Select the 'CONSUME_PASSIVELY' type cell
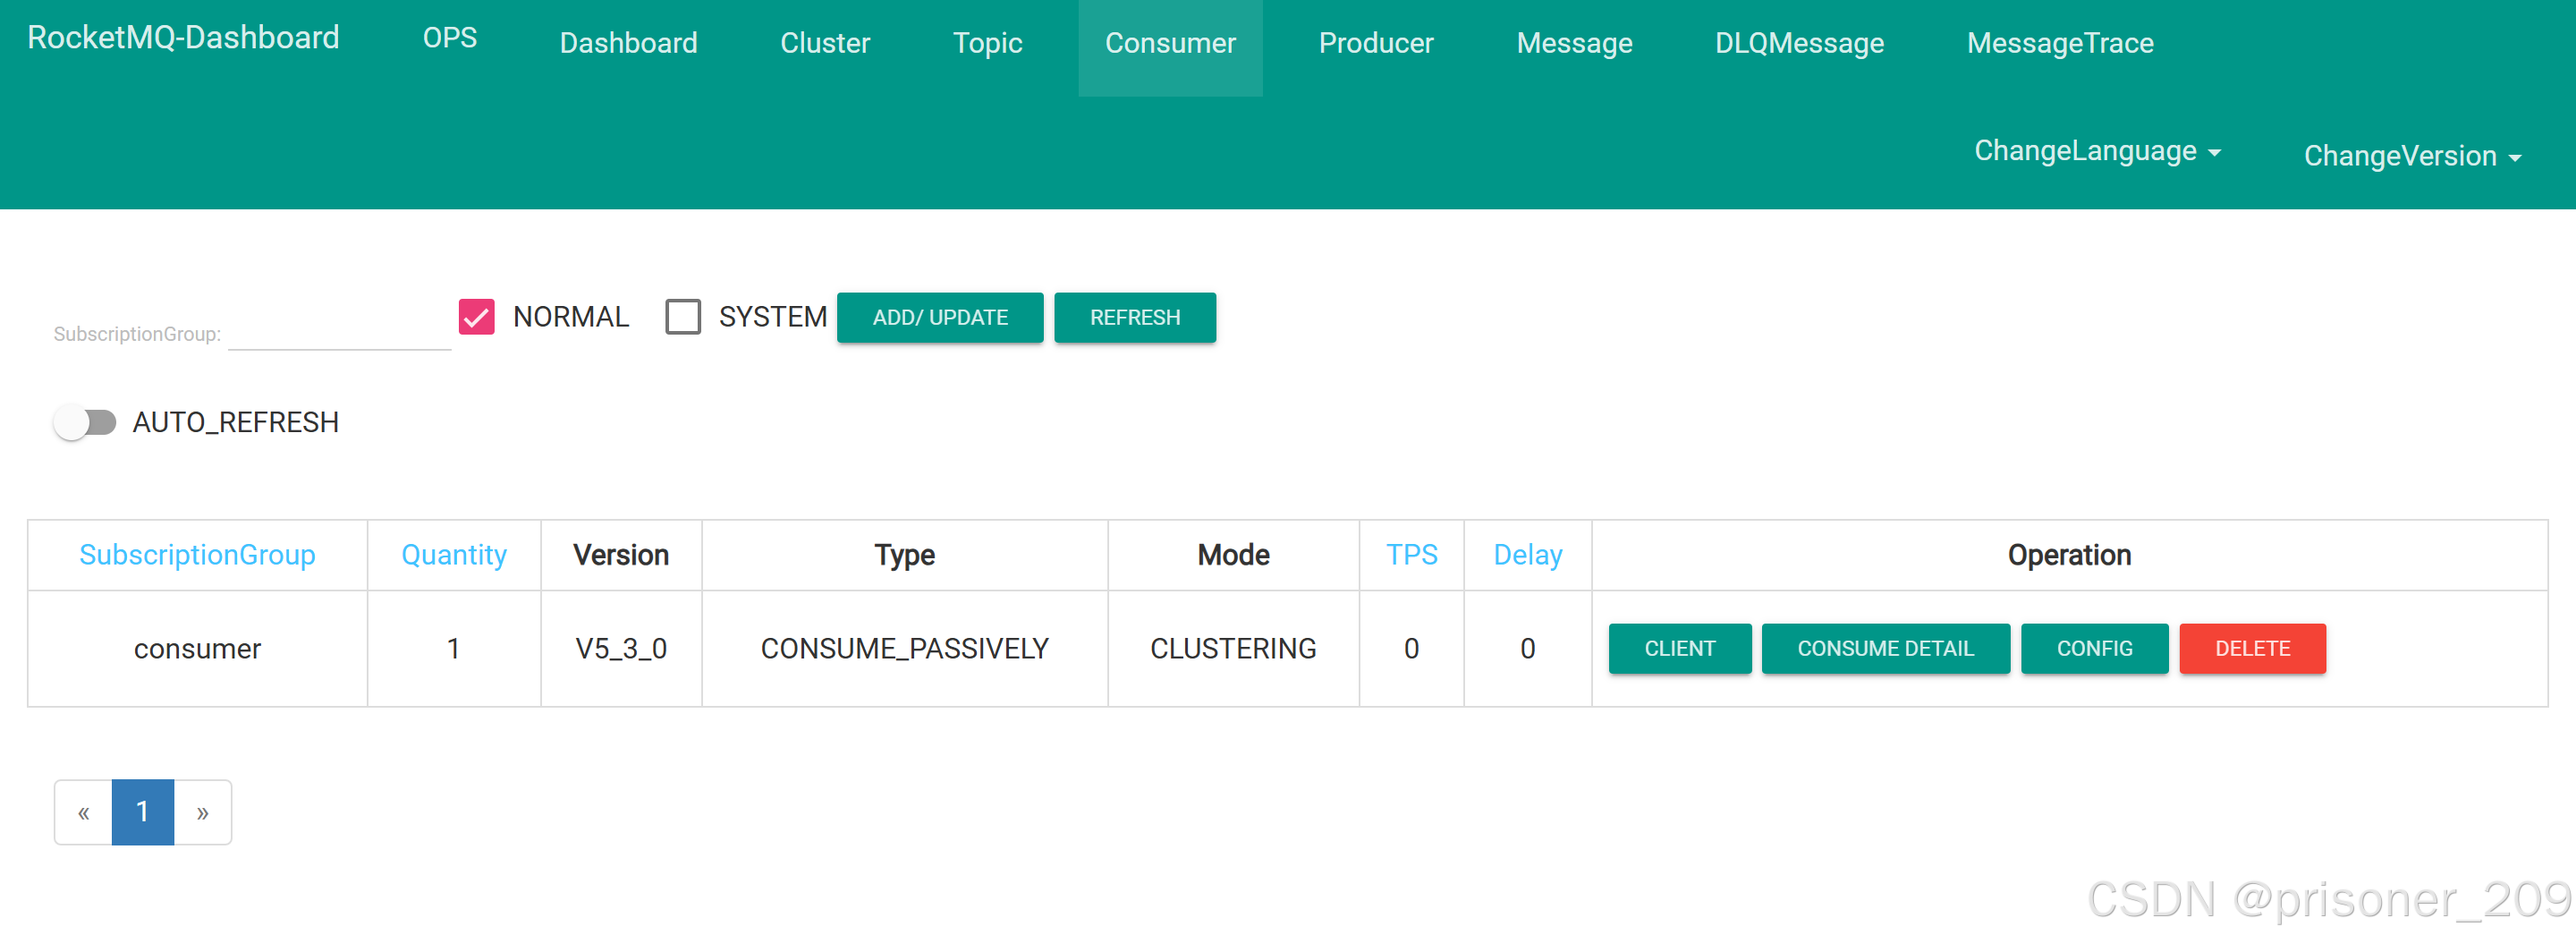Viewport: 2576px width, 943px height. tap(904, 649)
